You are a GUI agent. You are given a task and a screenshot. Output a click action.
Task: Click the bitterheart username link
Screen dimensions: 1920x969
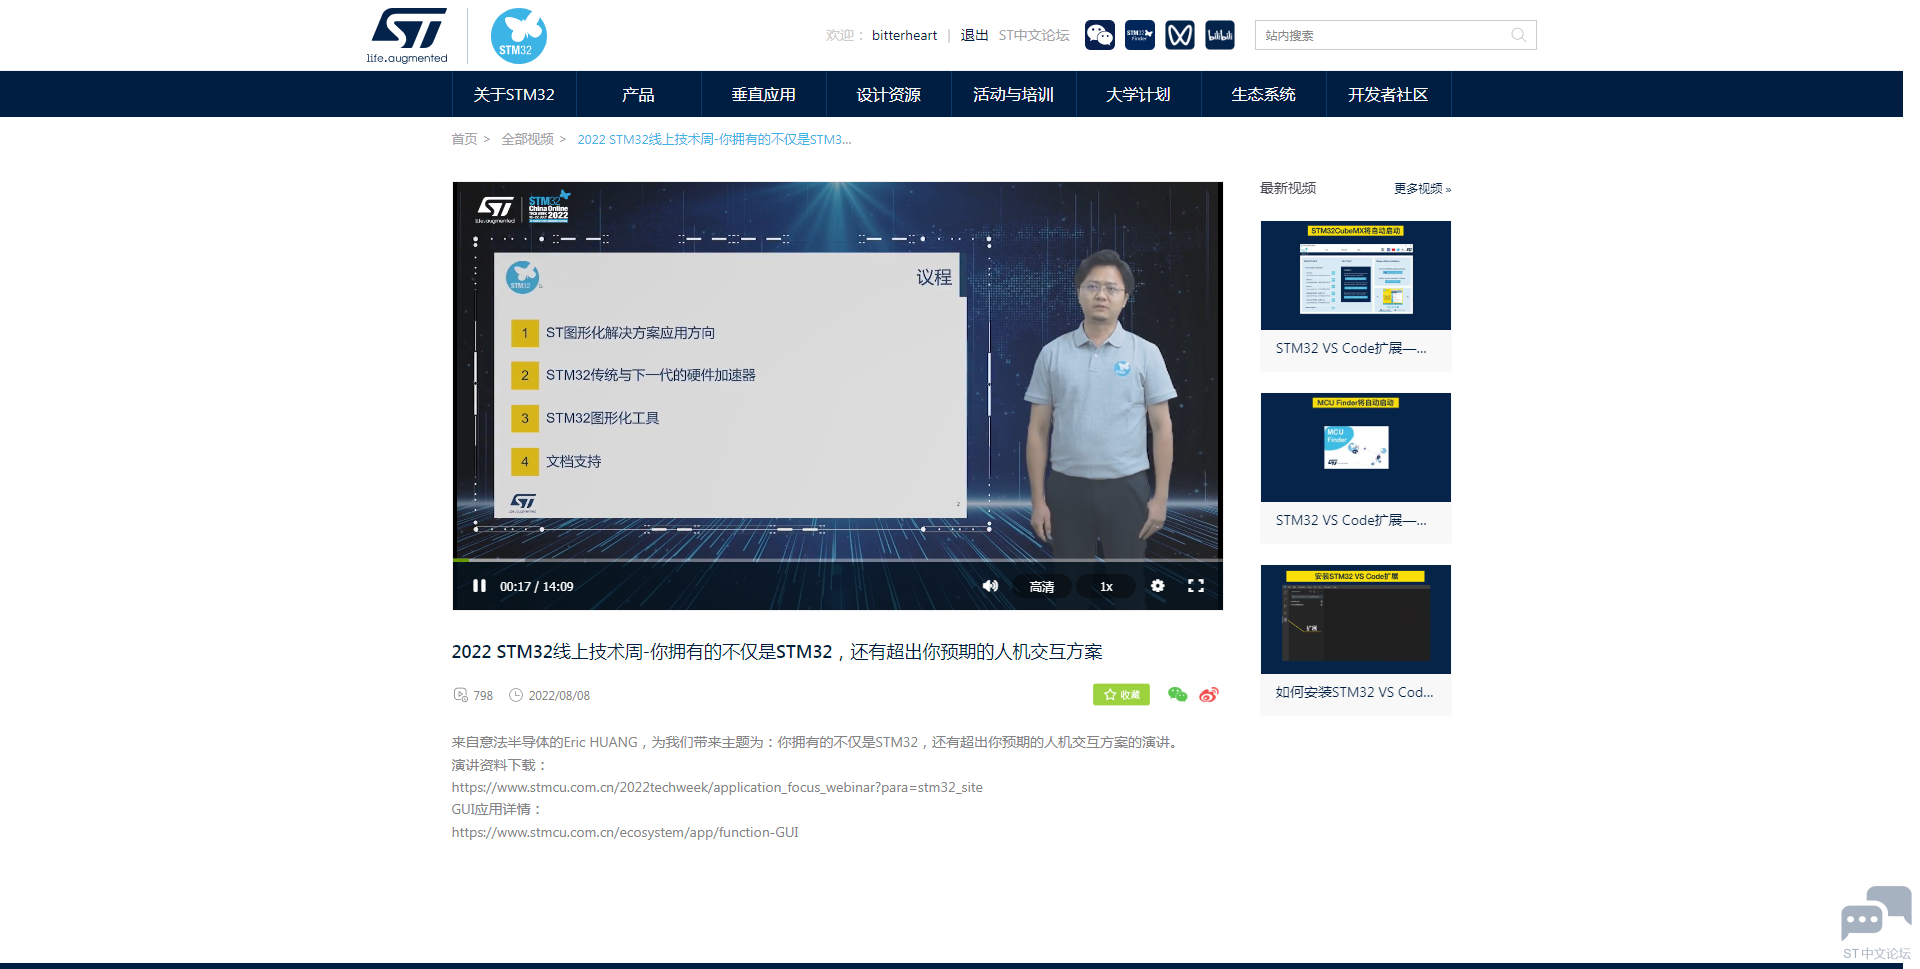pyautogui.click(x=904, y=35)
